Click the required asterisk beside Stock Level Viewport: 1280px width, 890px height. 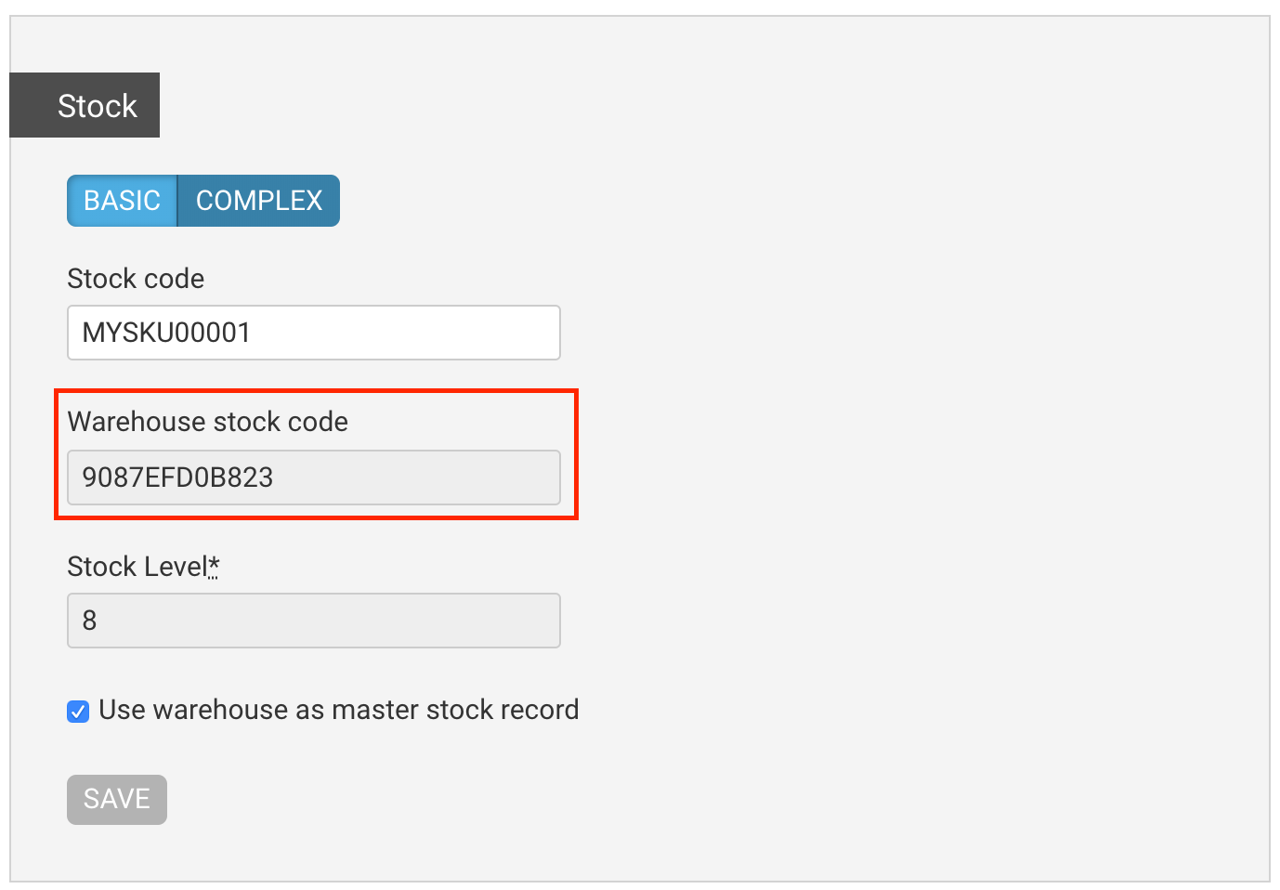pos(214,567)
